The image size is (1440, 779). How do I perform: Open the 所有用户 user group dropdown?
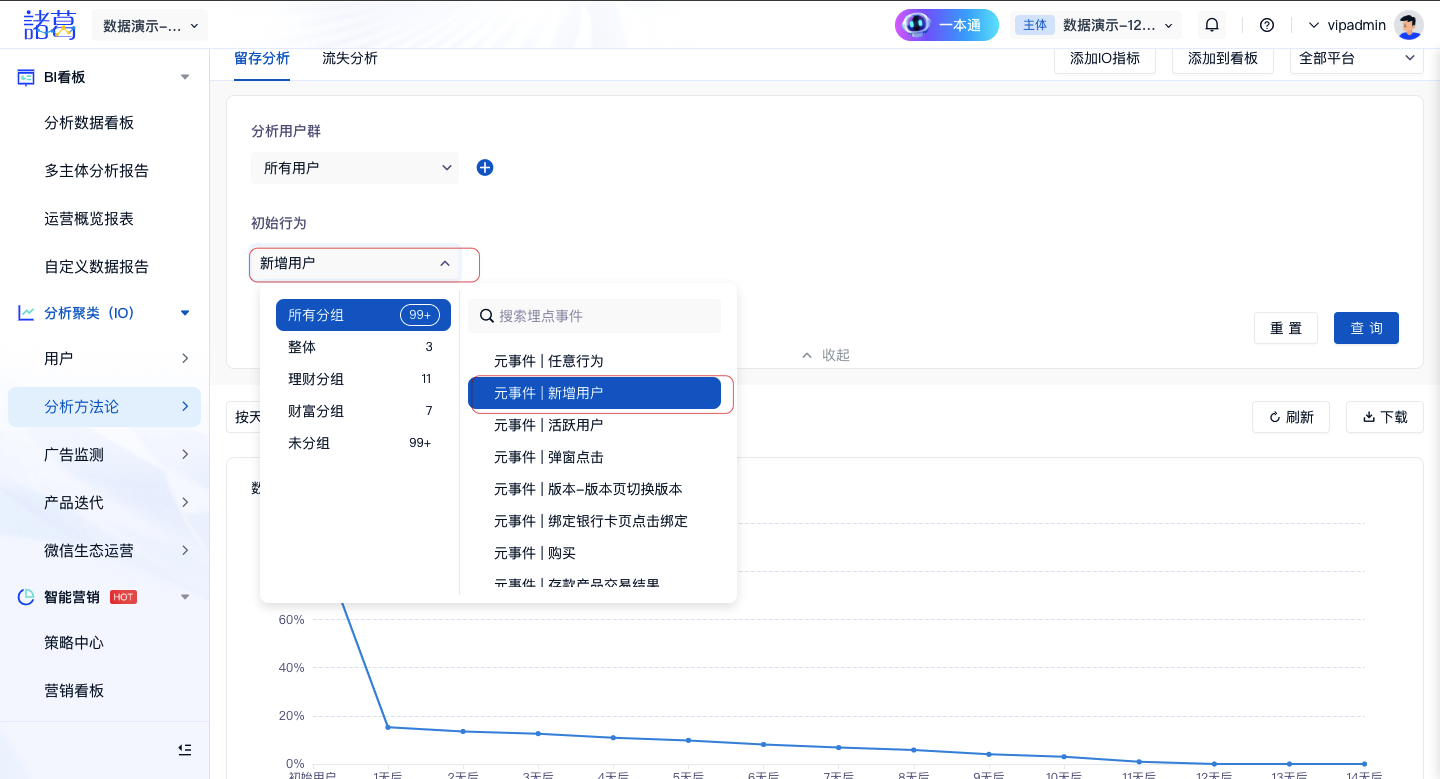pos(355,168)
